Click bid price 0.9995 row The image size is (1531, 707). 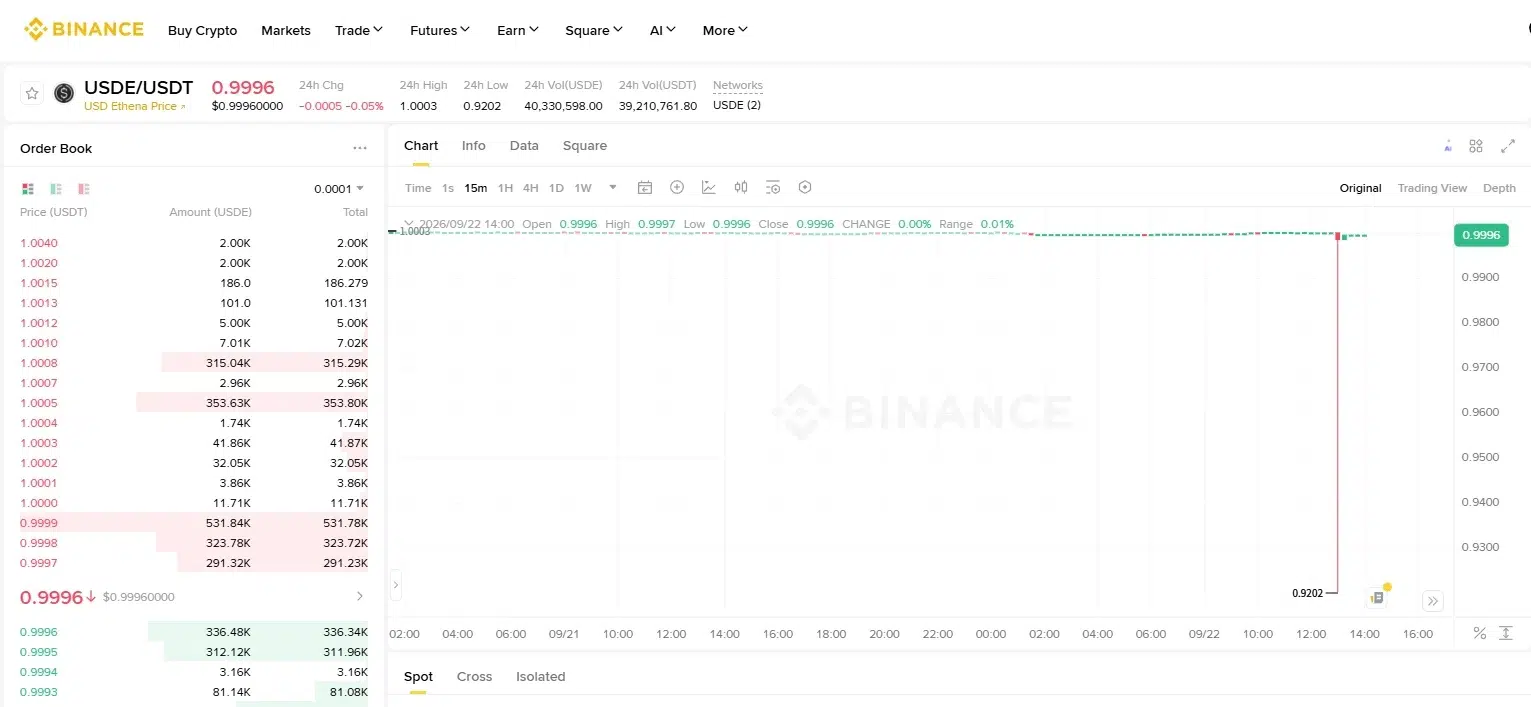point(194,652)
